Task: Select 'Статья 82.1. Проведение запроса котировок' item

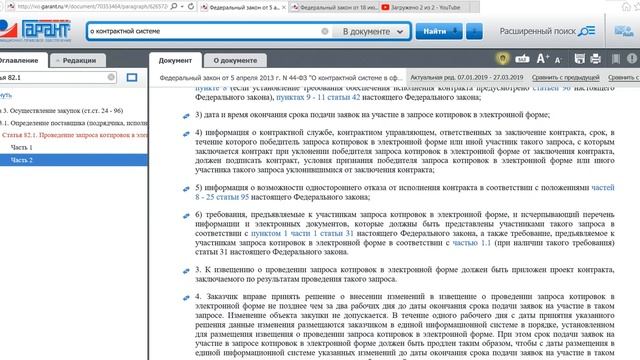Action: pos(74,135)
